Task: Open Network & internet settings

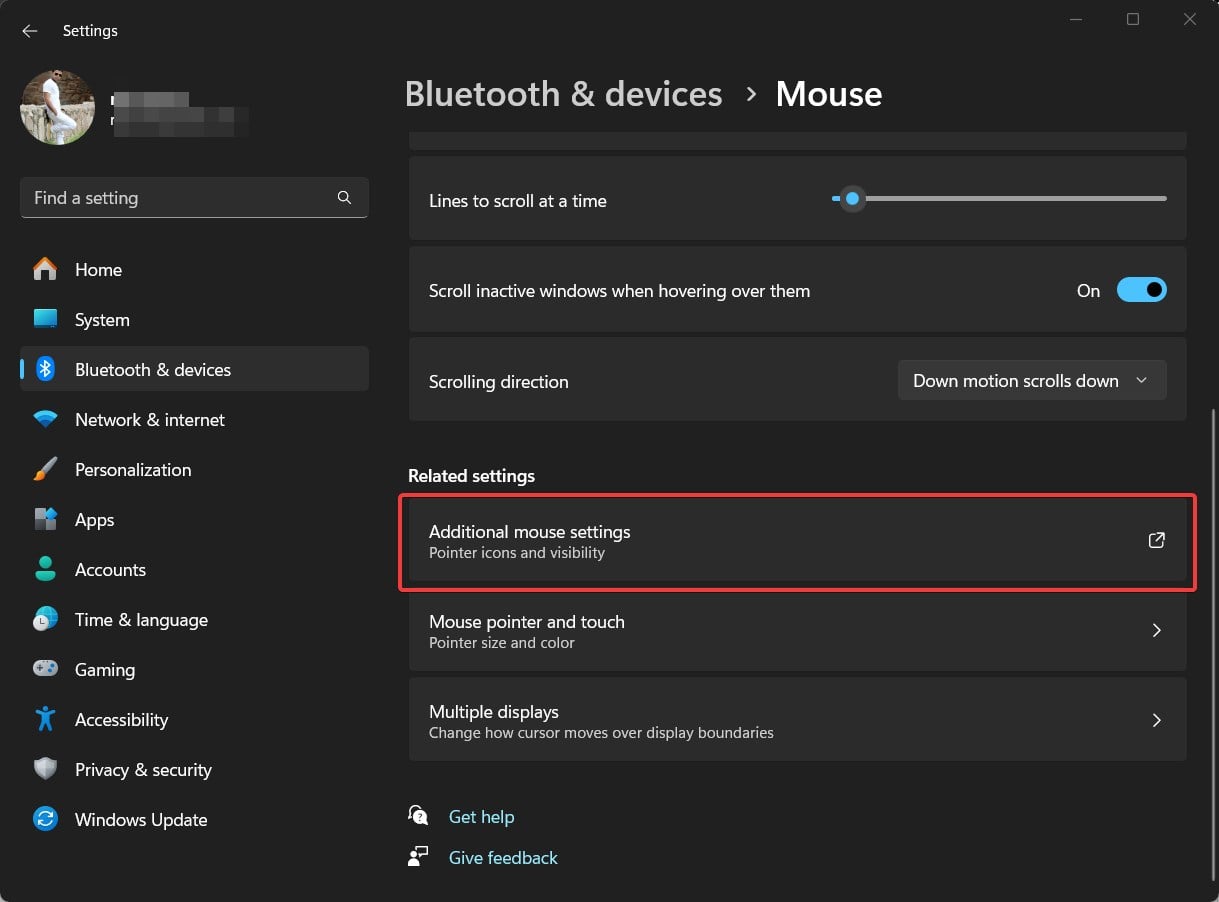Action: pos(149,420)
